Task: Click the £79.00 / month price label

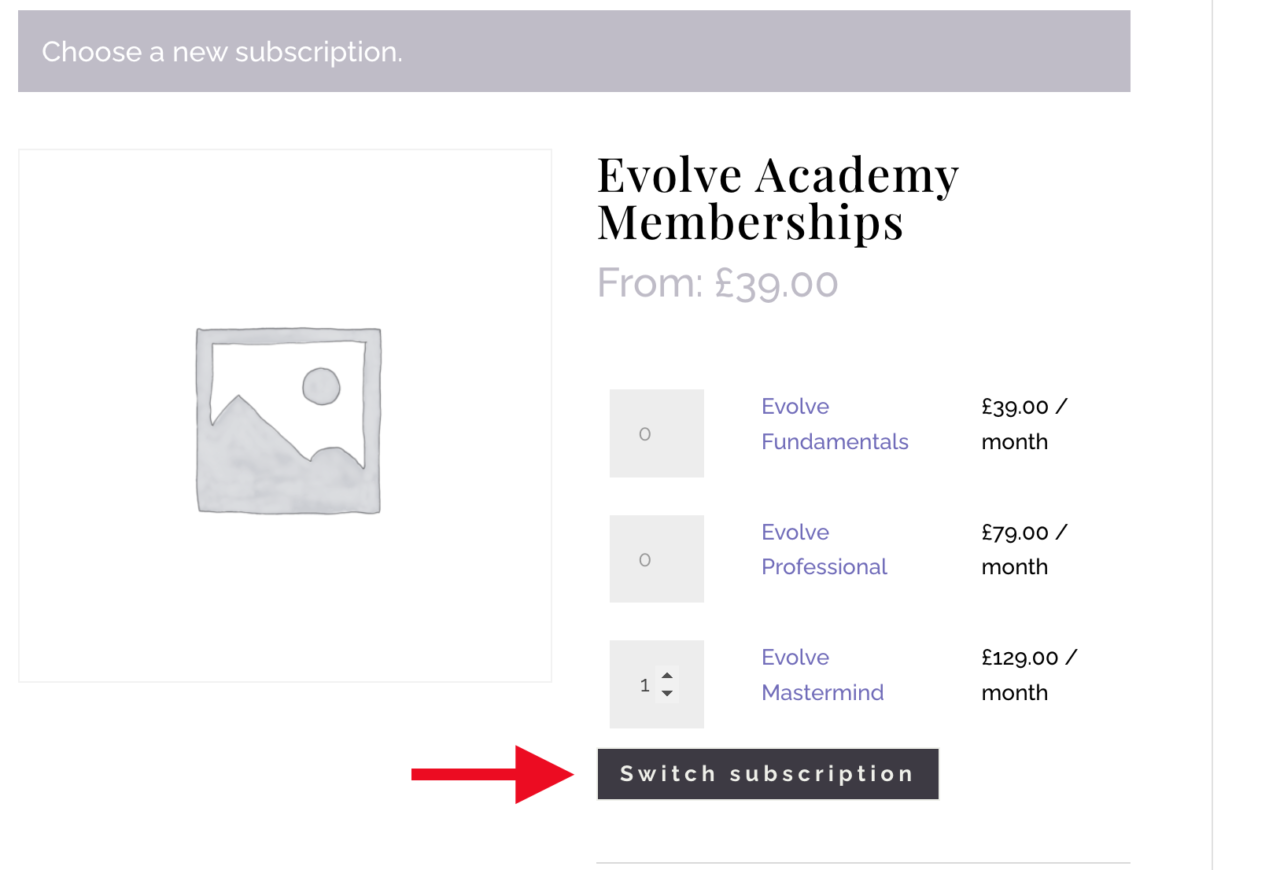Action: tap(1023, 549)
